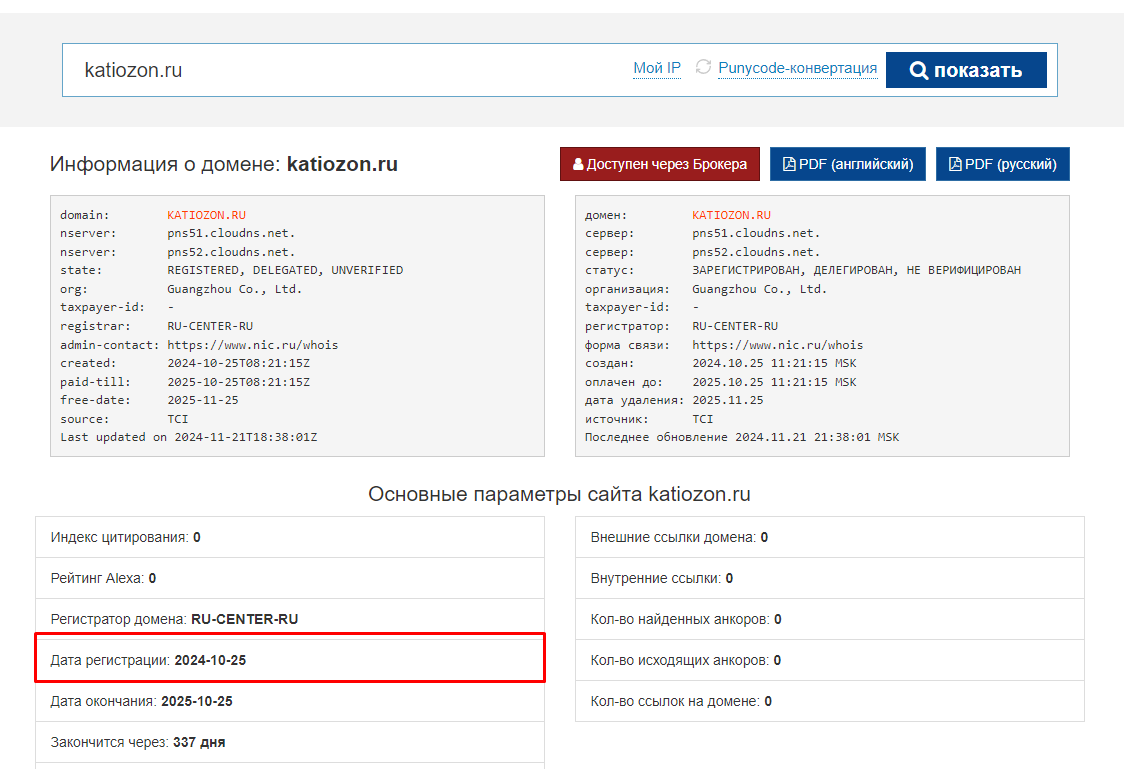Click the Кол-во ссылок на домене row
The image size is (1124, 769).
[829, 701]
